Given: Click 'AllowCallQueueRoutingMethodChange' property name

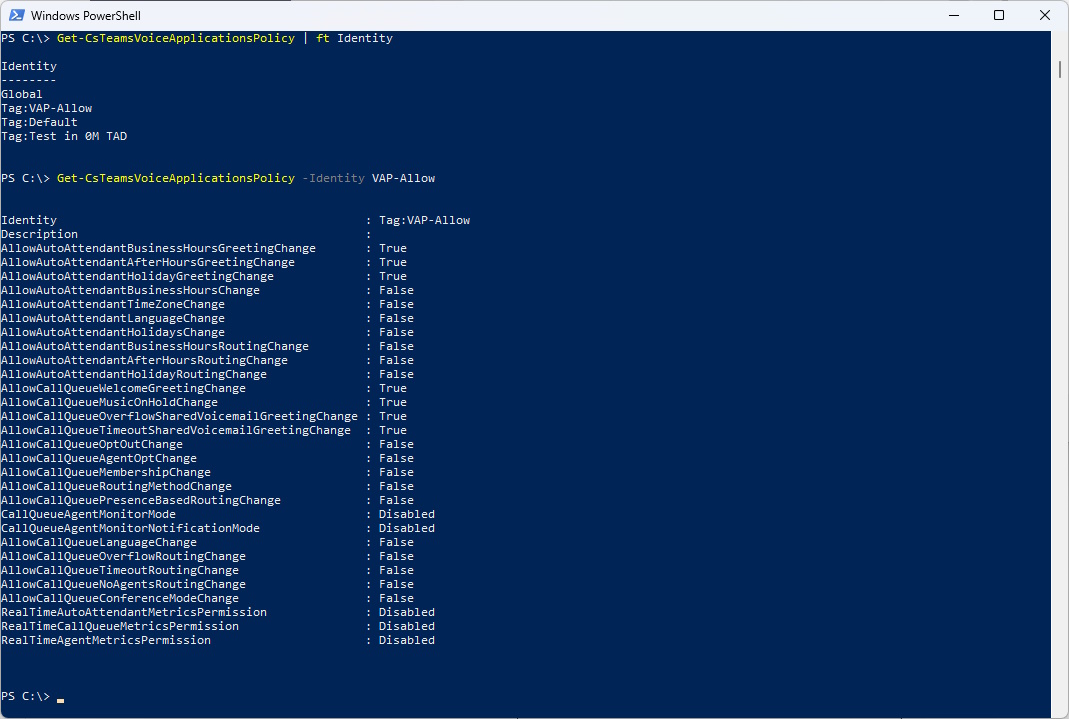Looking at the screenshot, I should click(x=117, y=485).
